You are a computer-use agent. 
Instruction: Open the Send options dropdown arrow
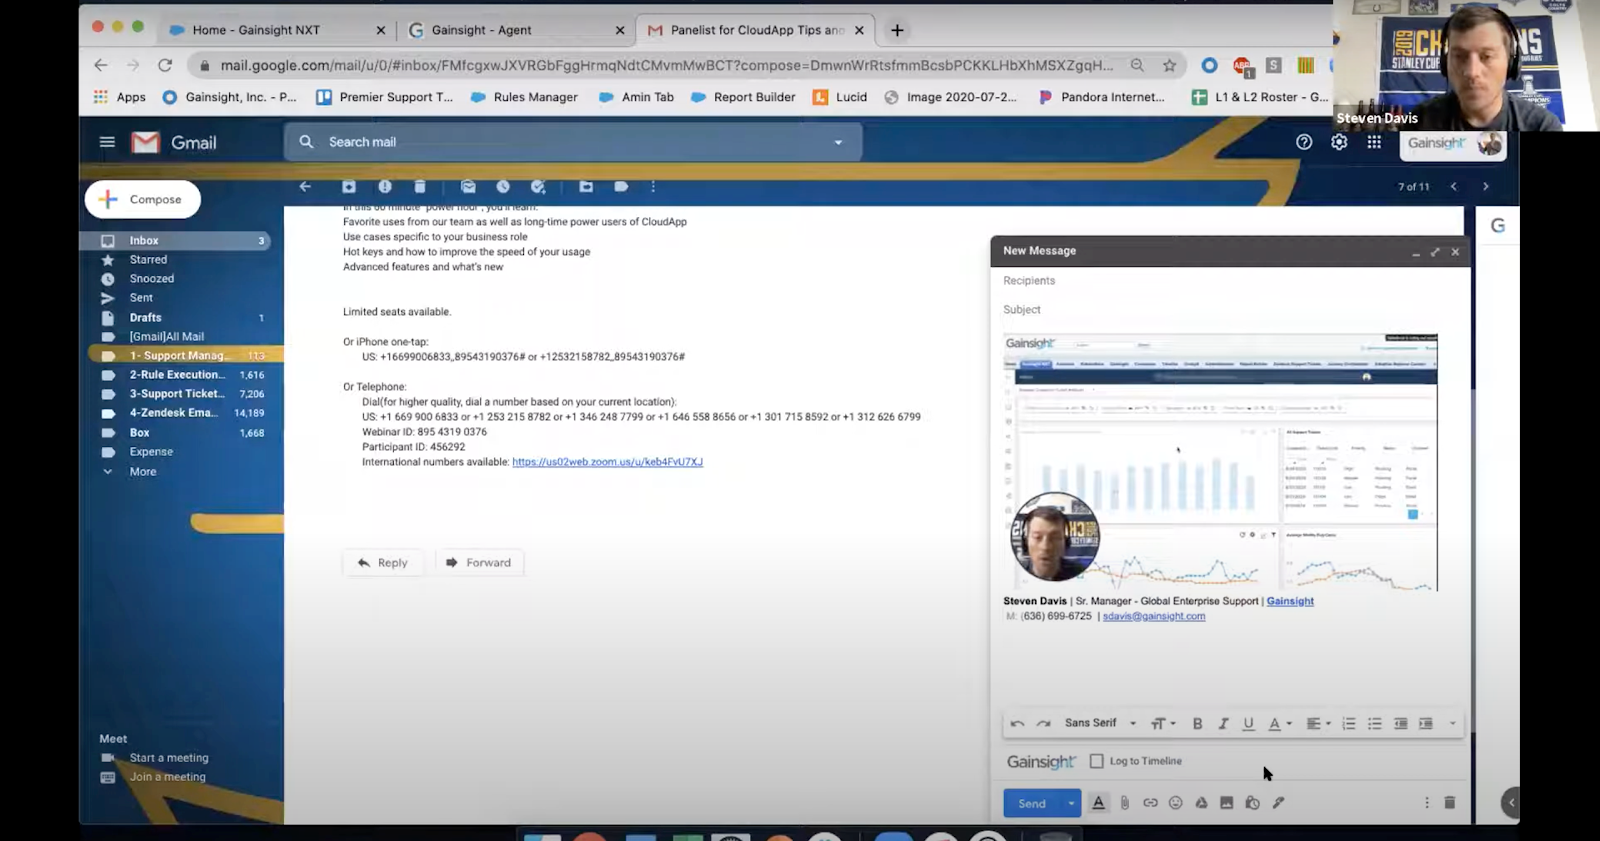pyautogui.click(x=1071, y=803)
